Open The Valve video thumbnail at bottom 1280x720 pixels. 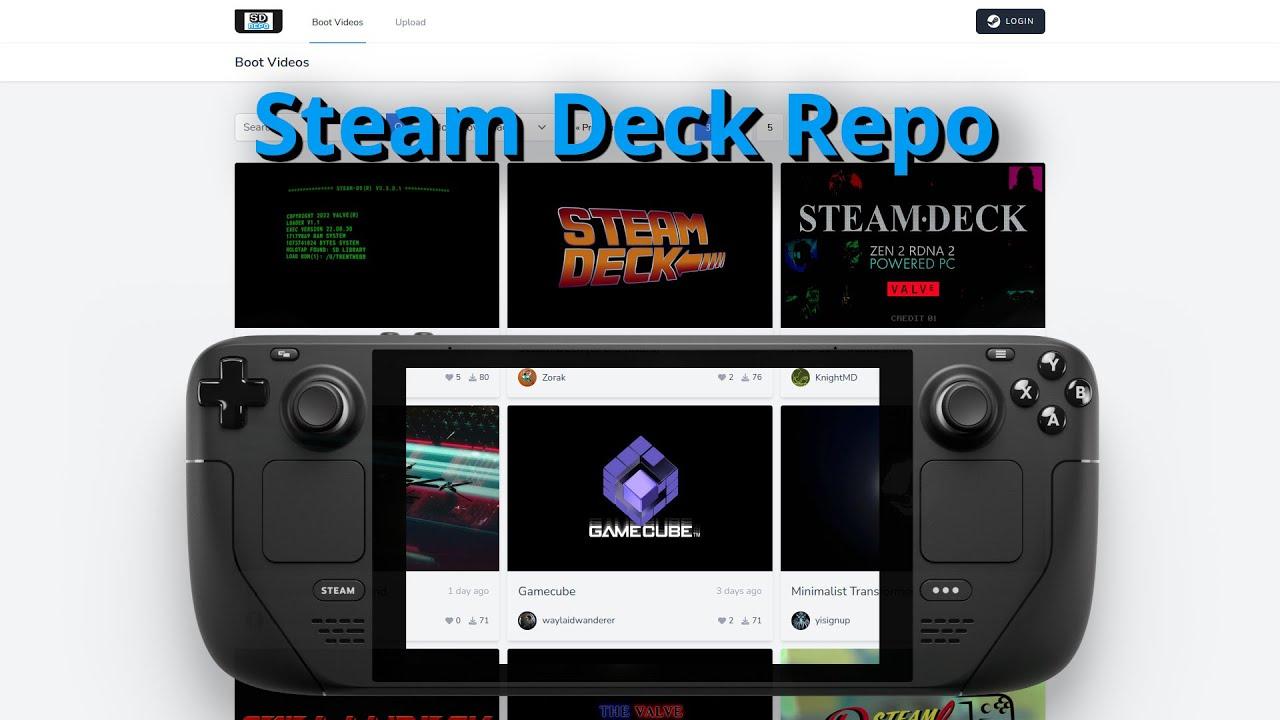(x=640, y=684)
